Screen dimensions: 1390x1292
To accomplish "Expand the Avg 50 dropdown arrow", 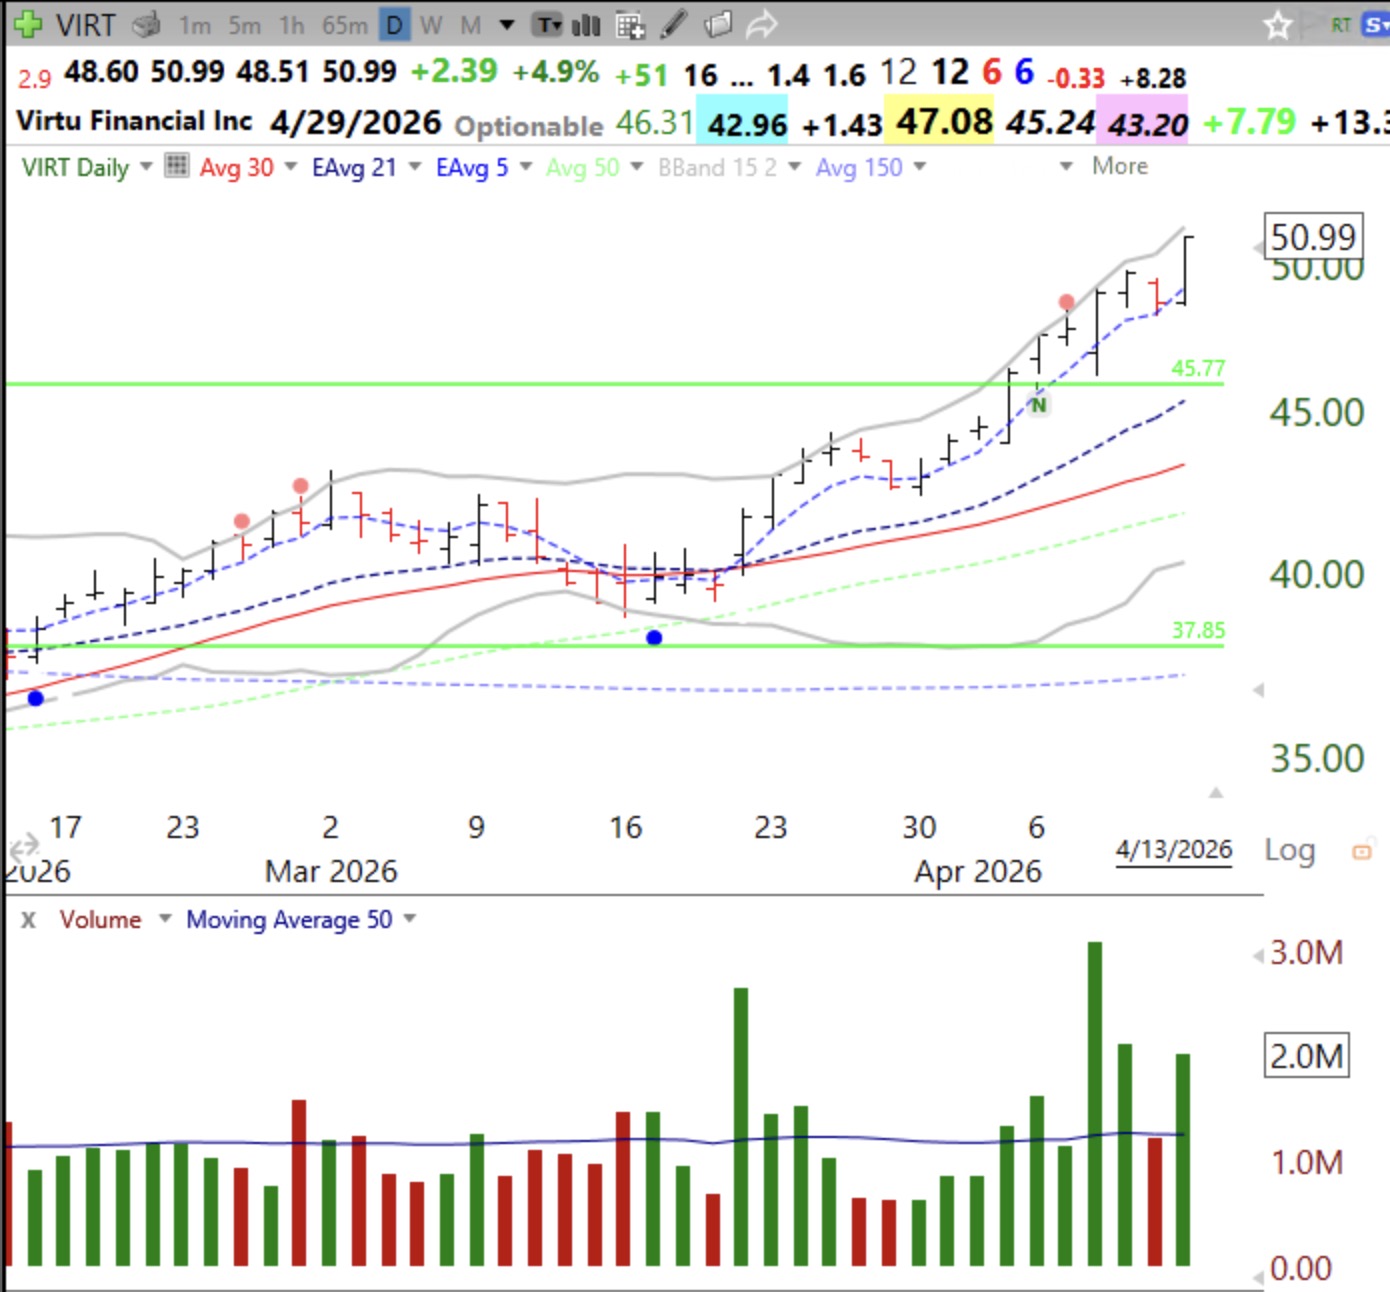I will (637, 166).
